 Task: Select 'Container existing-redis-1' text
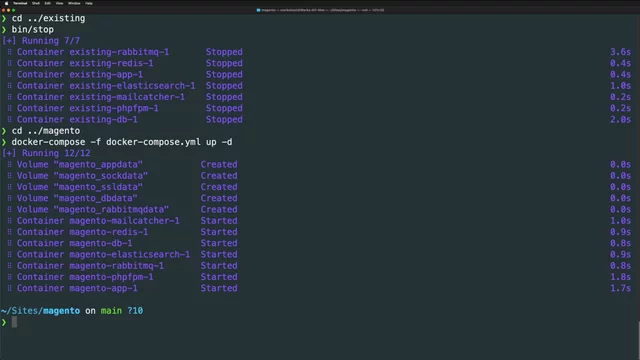click(85, 63)
